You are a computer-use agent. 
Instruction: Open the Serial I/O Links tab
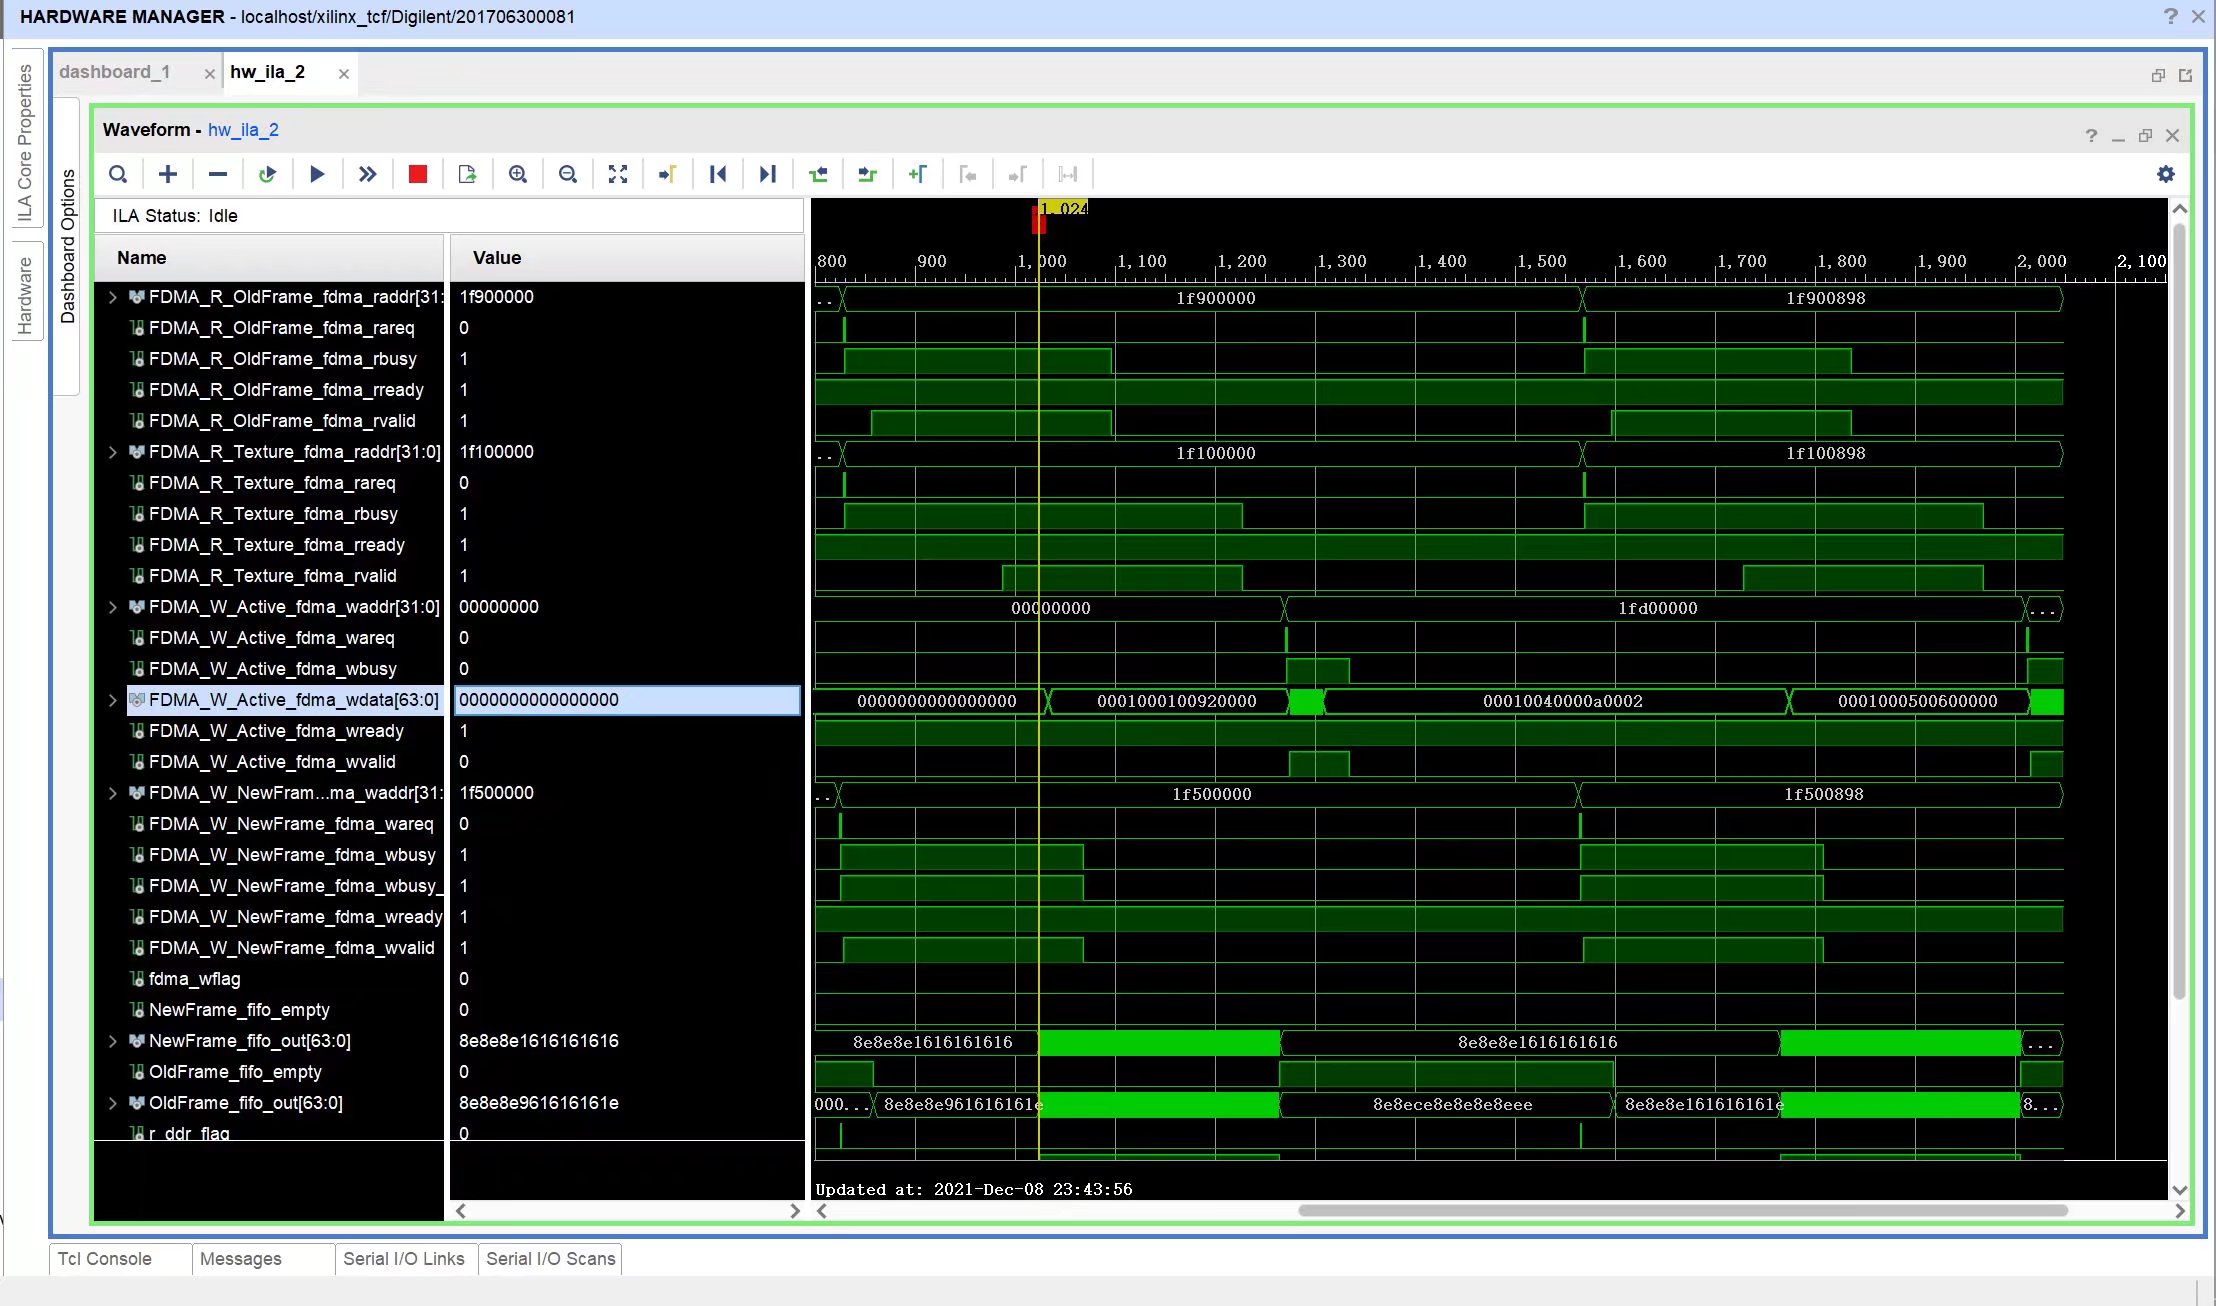pos(404,1259)
